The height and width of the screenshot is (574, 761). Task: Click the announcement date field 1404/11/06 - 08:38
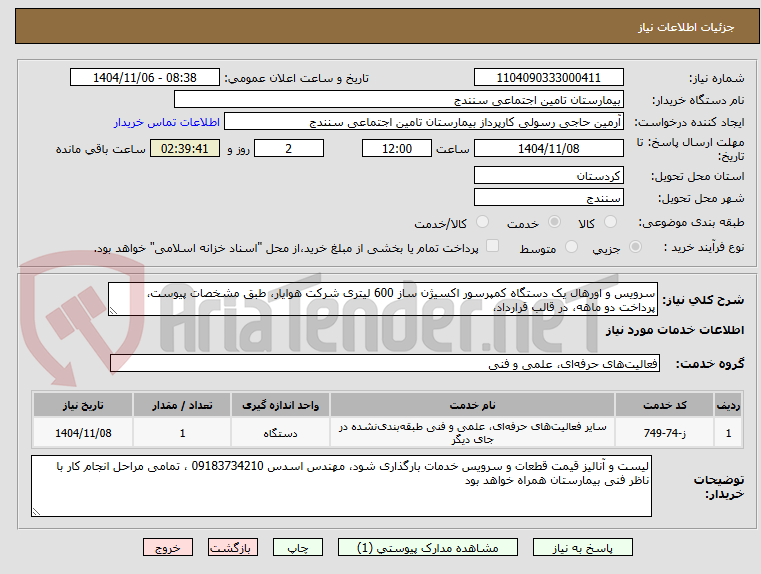145,78
